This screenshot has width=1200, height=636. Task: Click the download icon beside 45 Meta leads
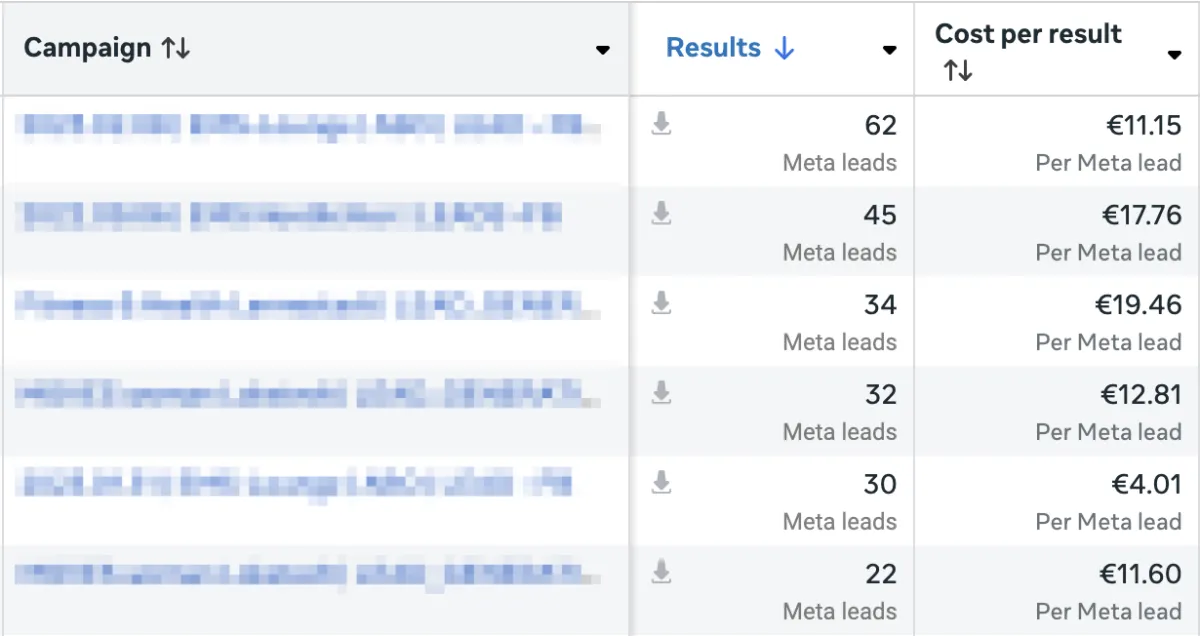pyautogui.click(x=661, y=213)
